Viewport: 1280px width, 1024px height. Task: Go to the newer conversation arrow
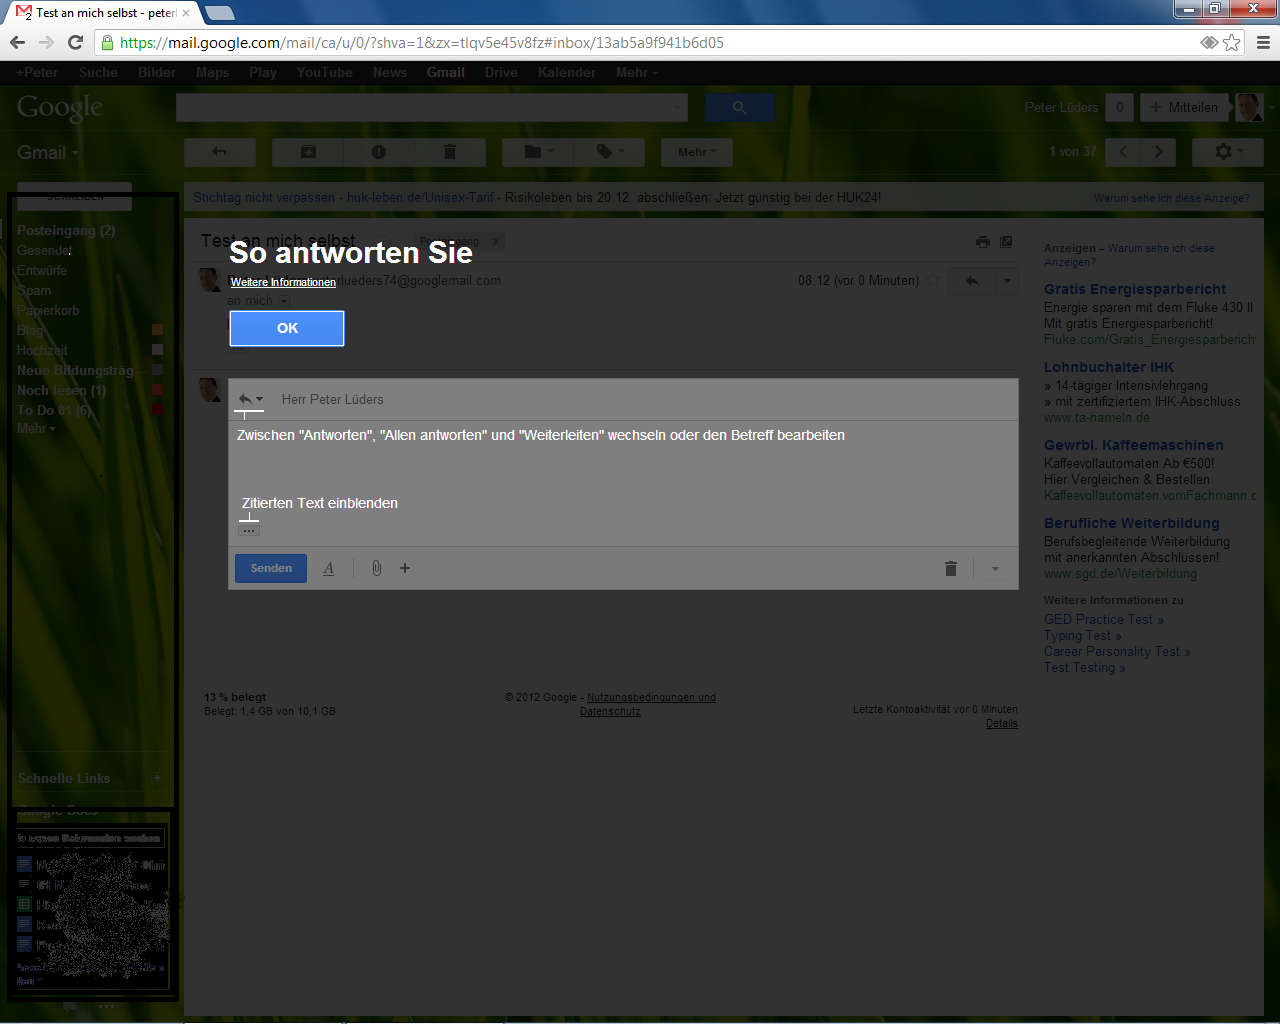tap(1124, 152)
